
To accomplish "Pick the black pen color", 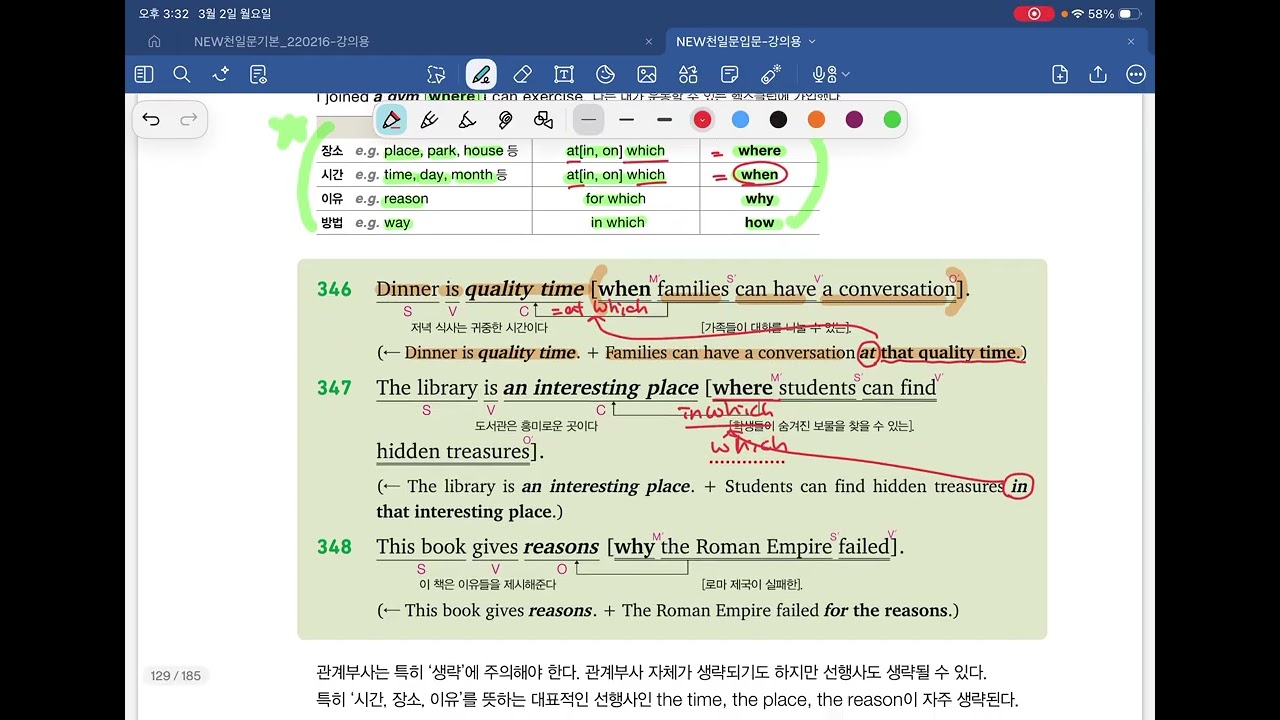I will pyautogui.click(x=778, y=120).
